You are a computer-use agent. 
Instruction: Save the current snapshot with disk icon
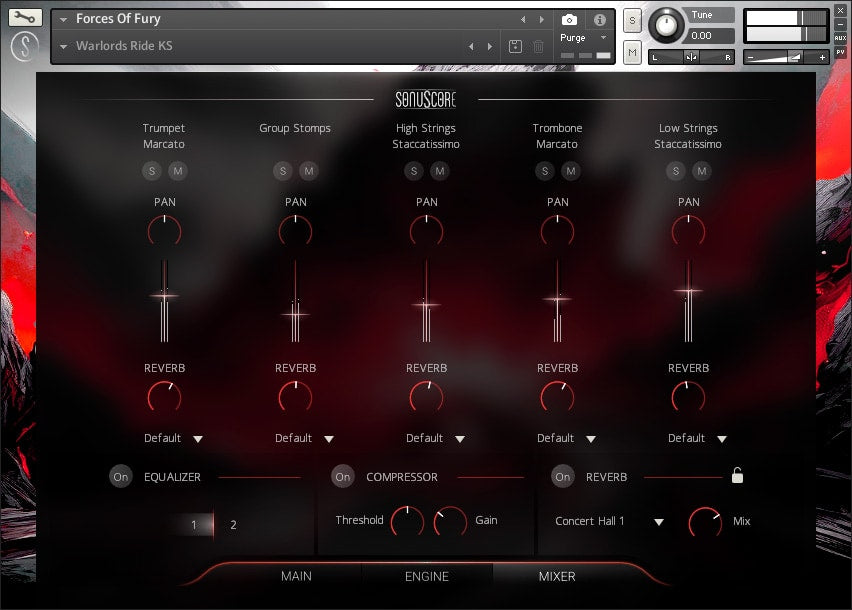coord(515,46)
